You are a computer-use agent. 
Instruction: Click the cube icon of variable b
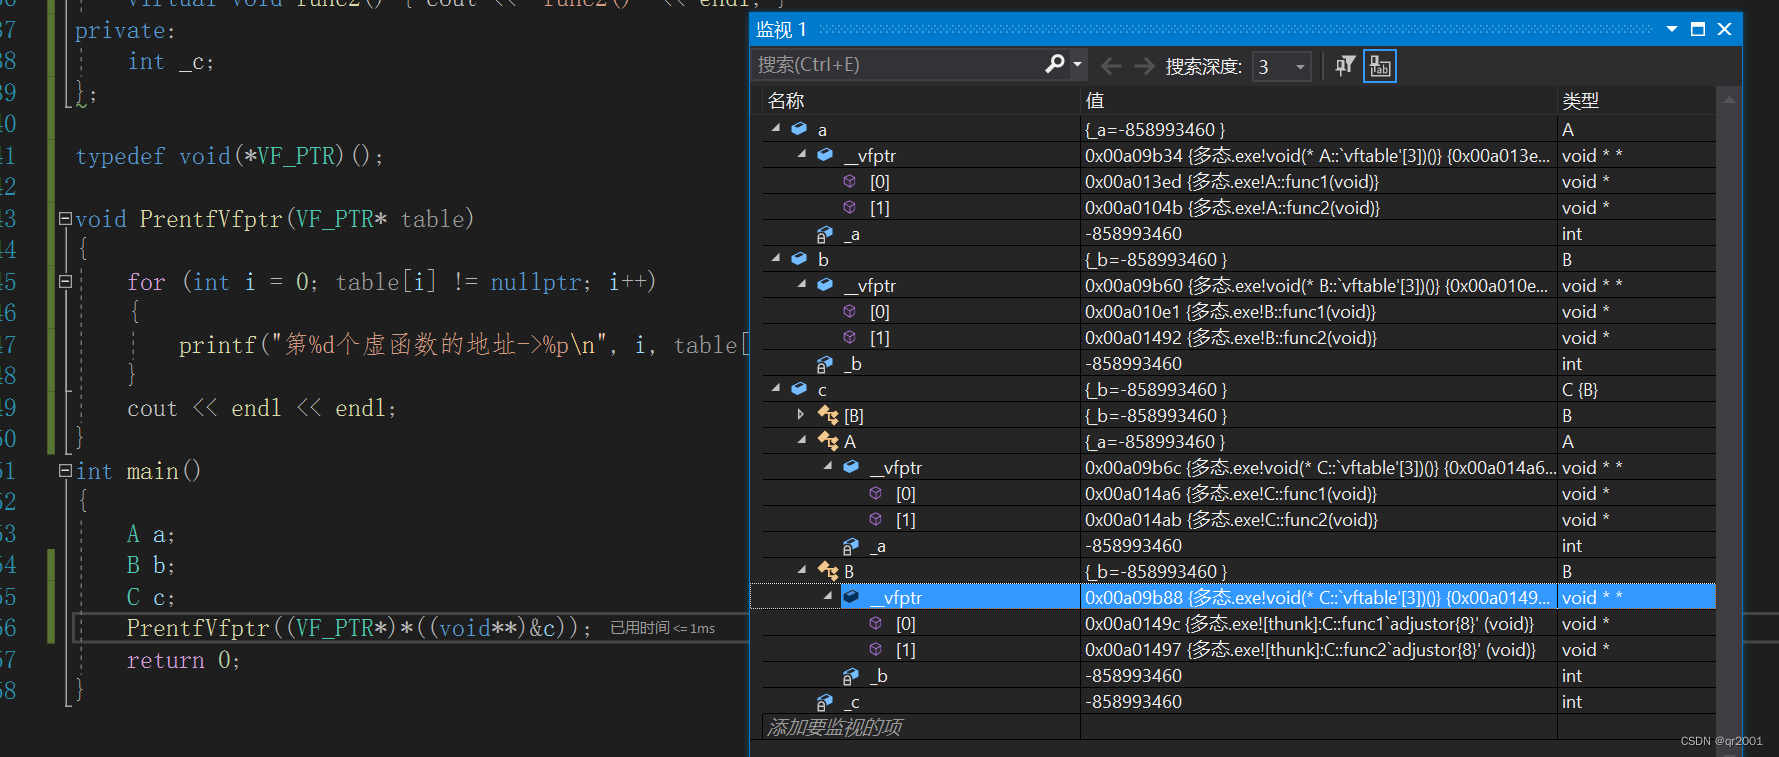click(799, 259)
